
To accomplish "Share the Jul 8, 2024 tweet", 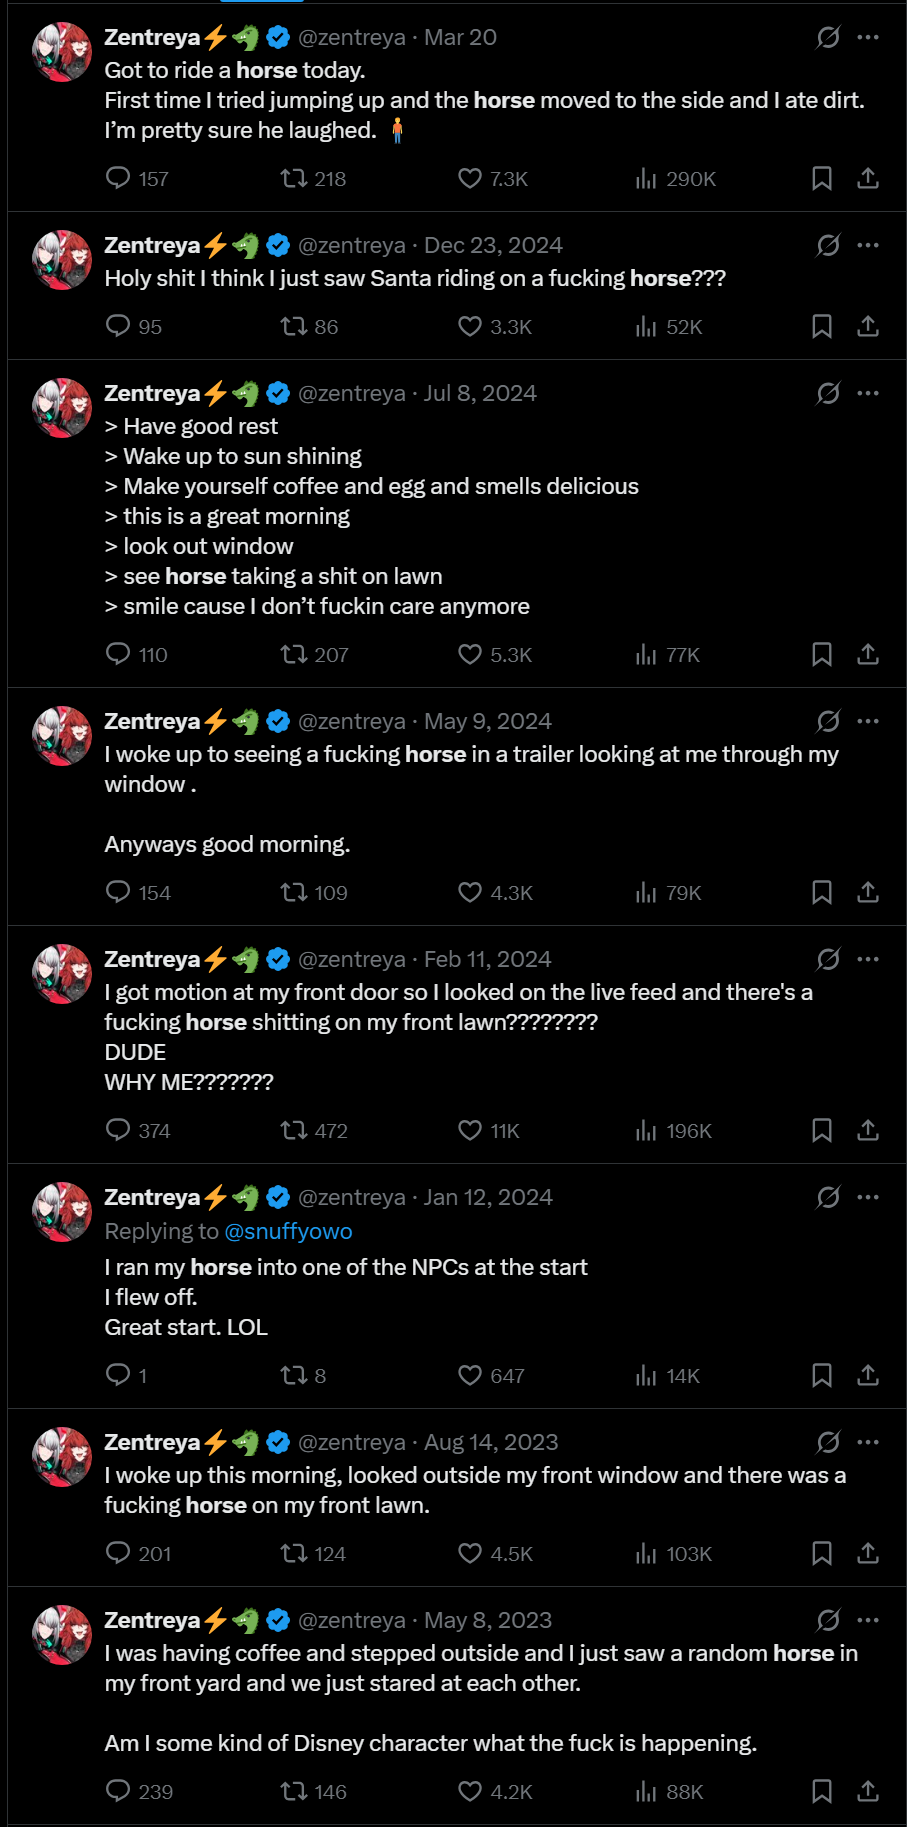I will (x=868, y=654).
